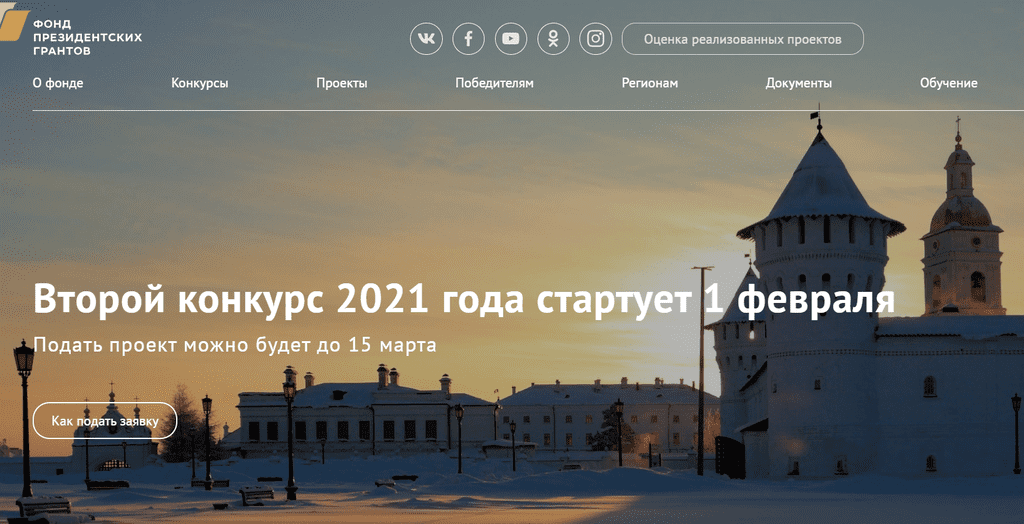Open the VK social network icon
The width and height of the screenshot is (1024, 524).
click(426, 39)
